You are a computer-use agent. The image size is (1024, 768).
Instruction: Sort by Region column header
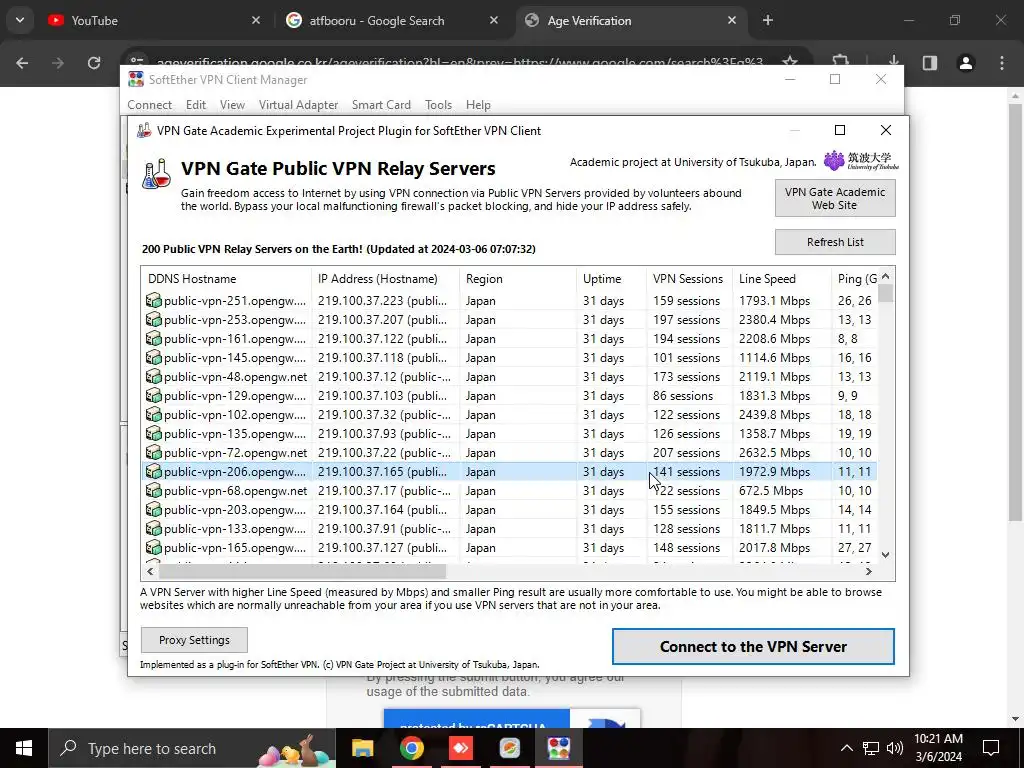coord(518,279)
